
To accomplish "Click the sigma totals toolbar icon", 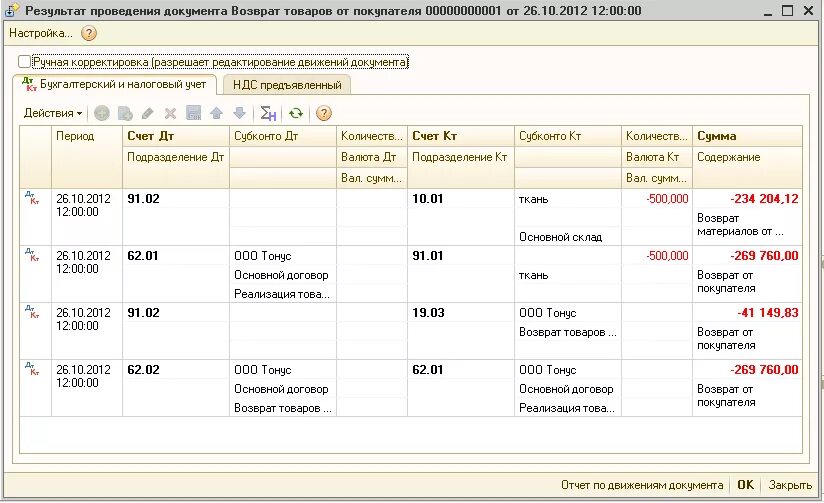I will coord(268,113).
